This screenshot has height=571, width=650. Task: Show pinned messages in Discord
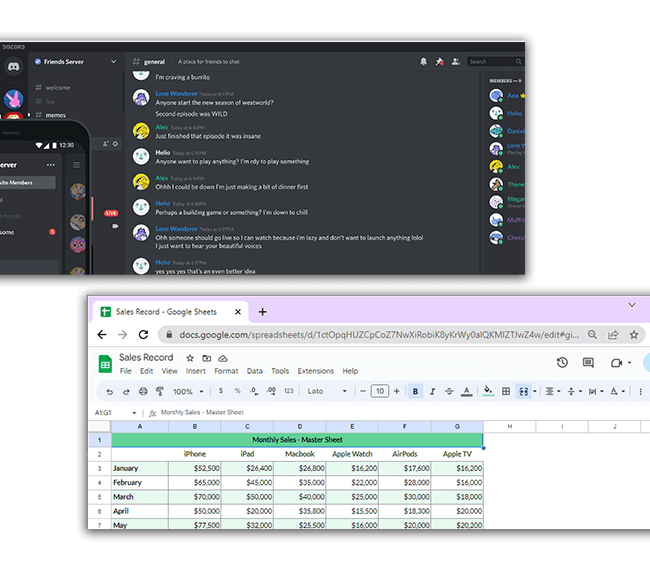pos(439,62)
